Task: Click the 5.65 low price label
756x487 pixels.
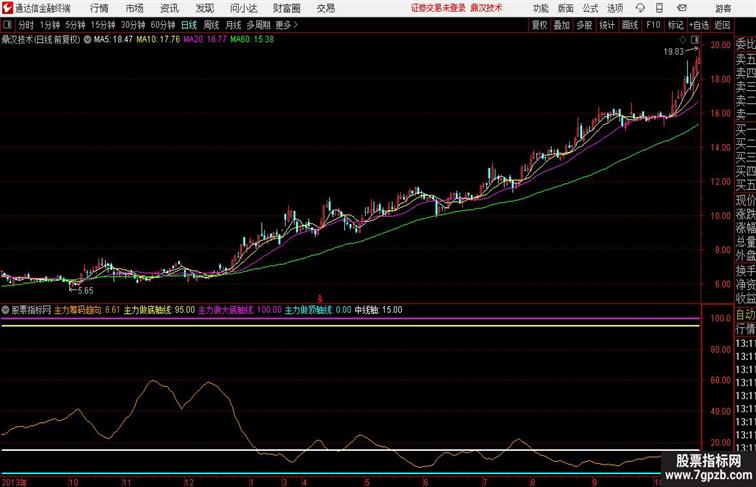Action: [85, 291]
